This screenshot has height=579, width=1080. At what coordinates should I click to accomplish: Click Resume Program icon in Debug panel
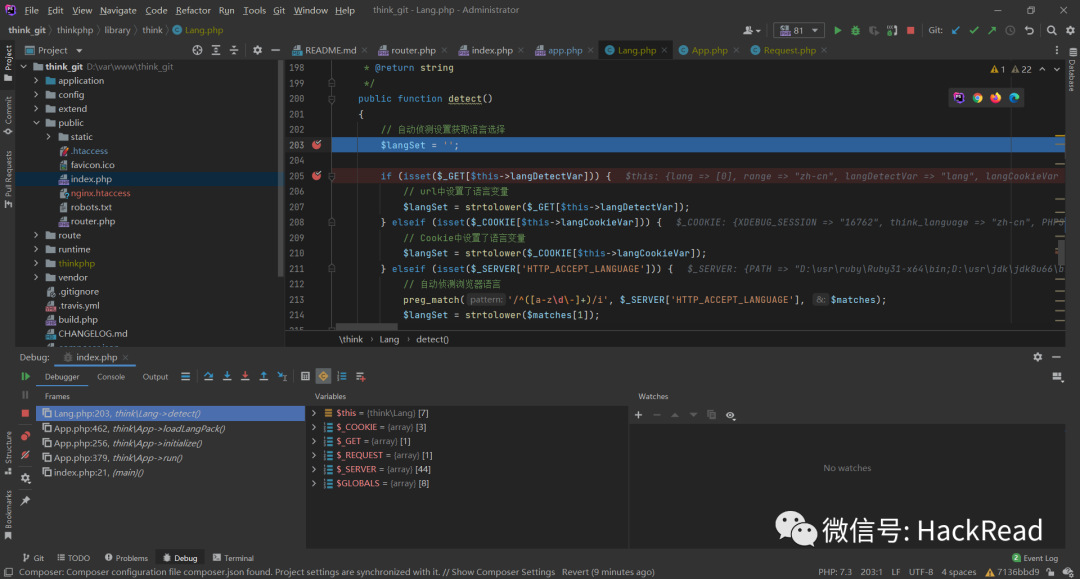25,377
